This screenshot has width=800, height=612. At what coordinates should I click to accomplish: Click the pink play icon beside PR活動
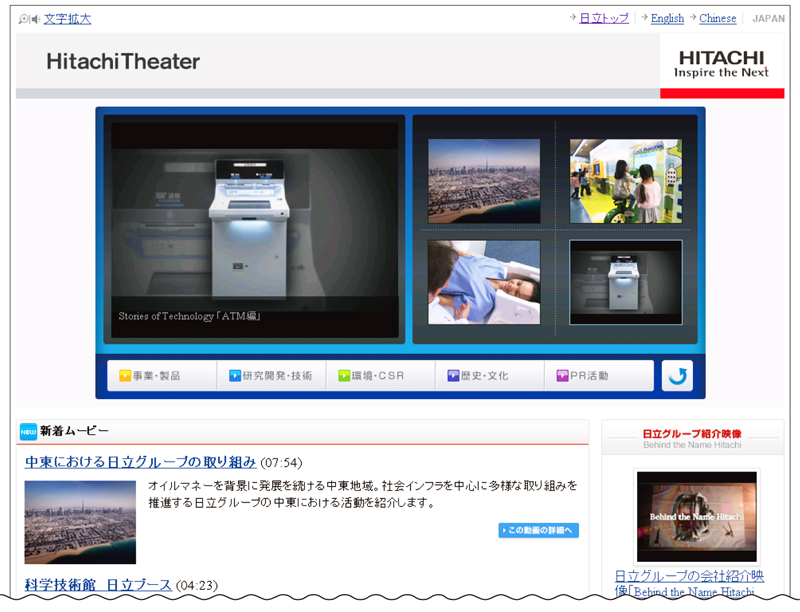tap(562, 376)
